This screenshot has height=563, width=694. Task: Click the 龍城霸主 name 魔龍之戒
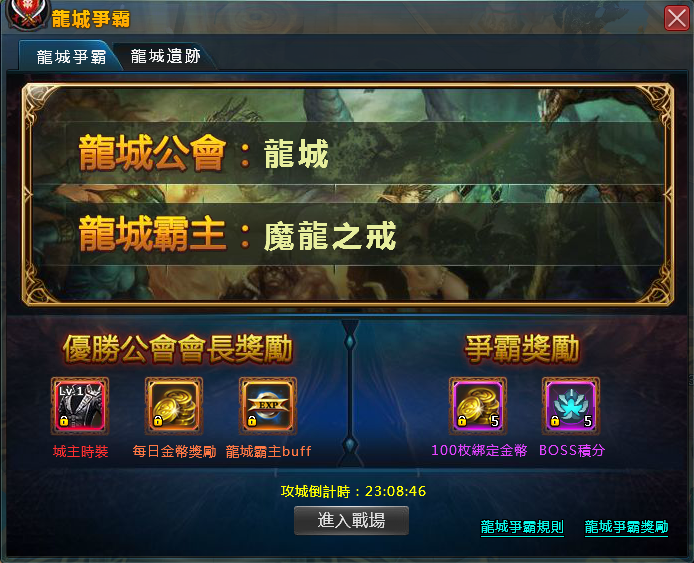coord(330,236)
